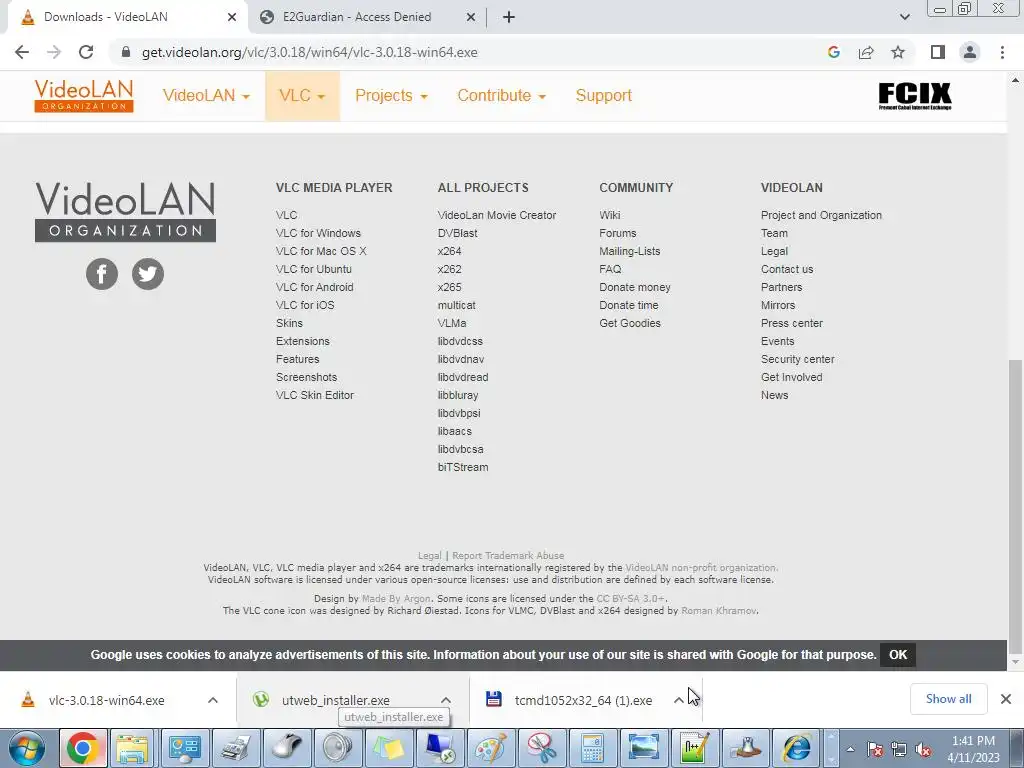The width and height of the screenshot is (1024, 768).
Task: Expand the VLC navigation dropdown
Action: pyautogui.click(x=302, y=95)
